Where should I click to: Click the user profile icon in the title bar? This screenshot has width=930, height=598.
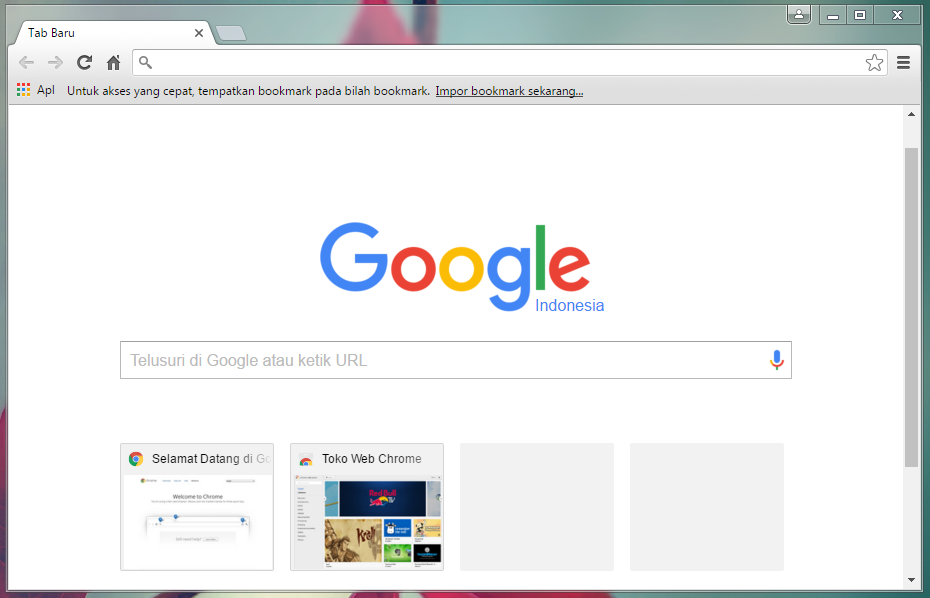799,15
